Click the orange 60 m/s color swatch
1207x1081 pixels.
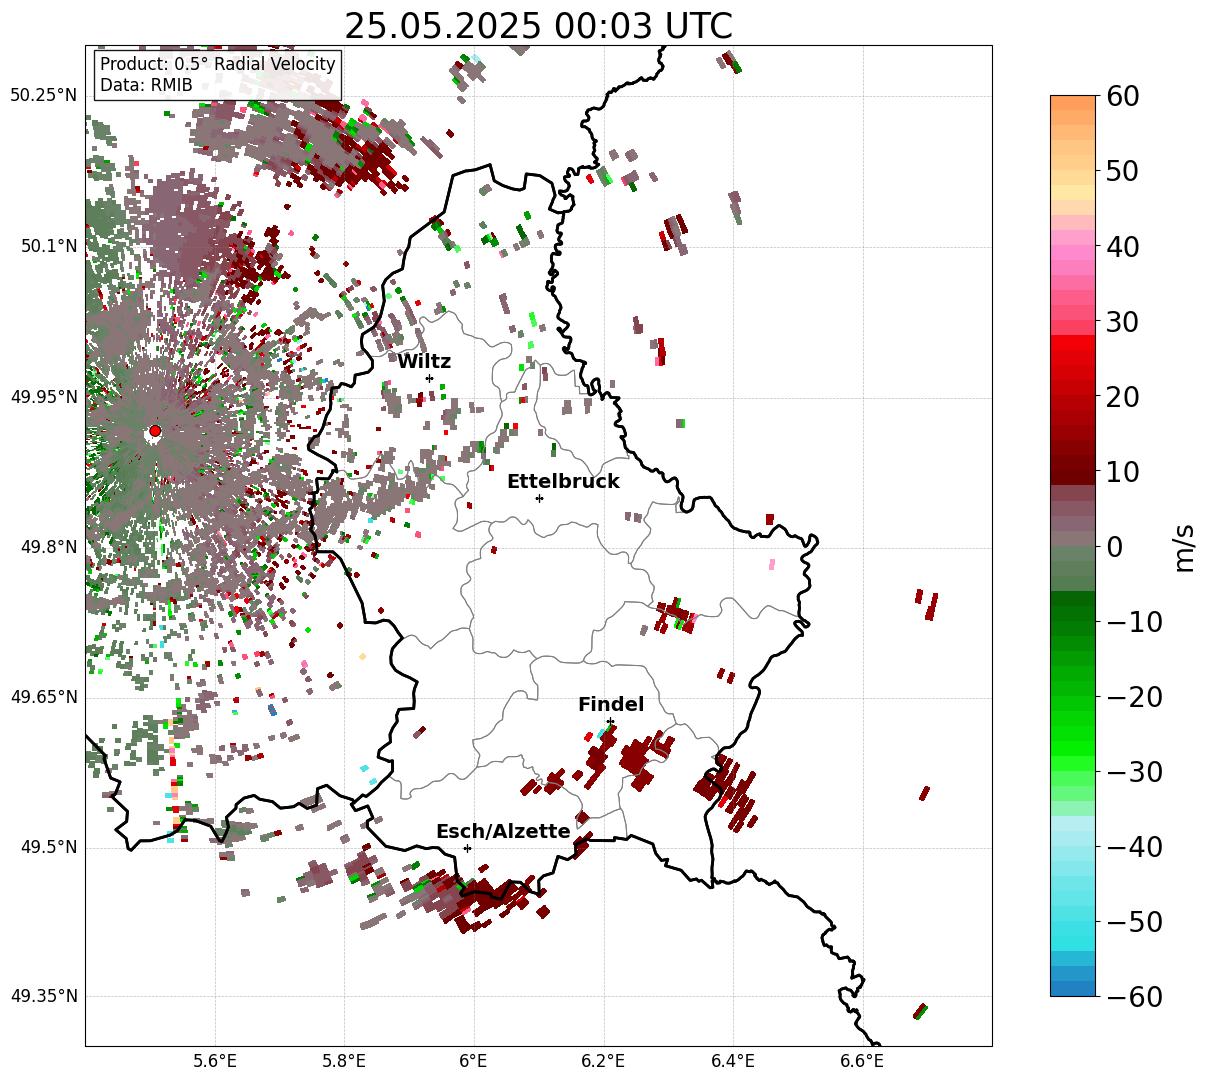pyautogui.click(x=1073, y=102)
